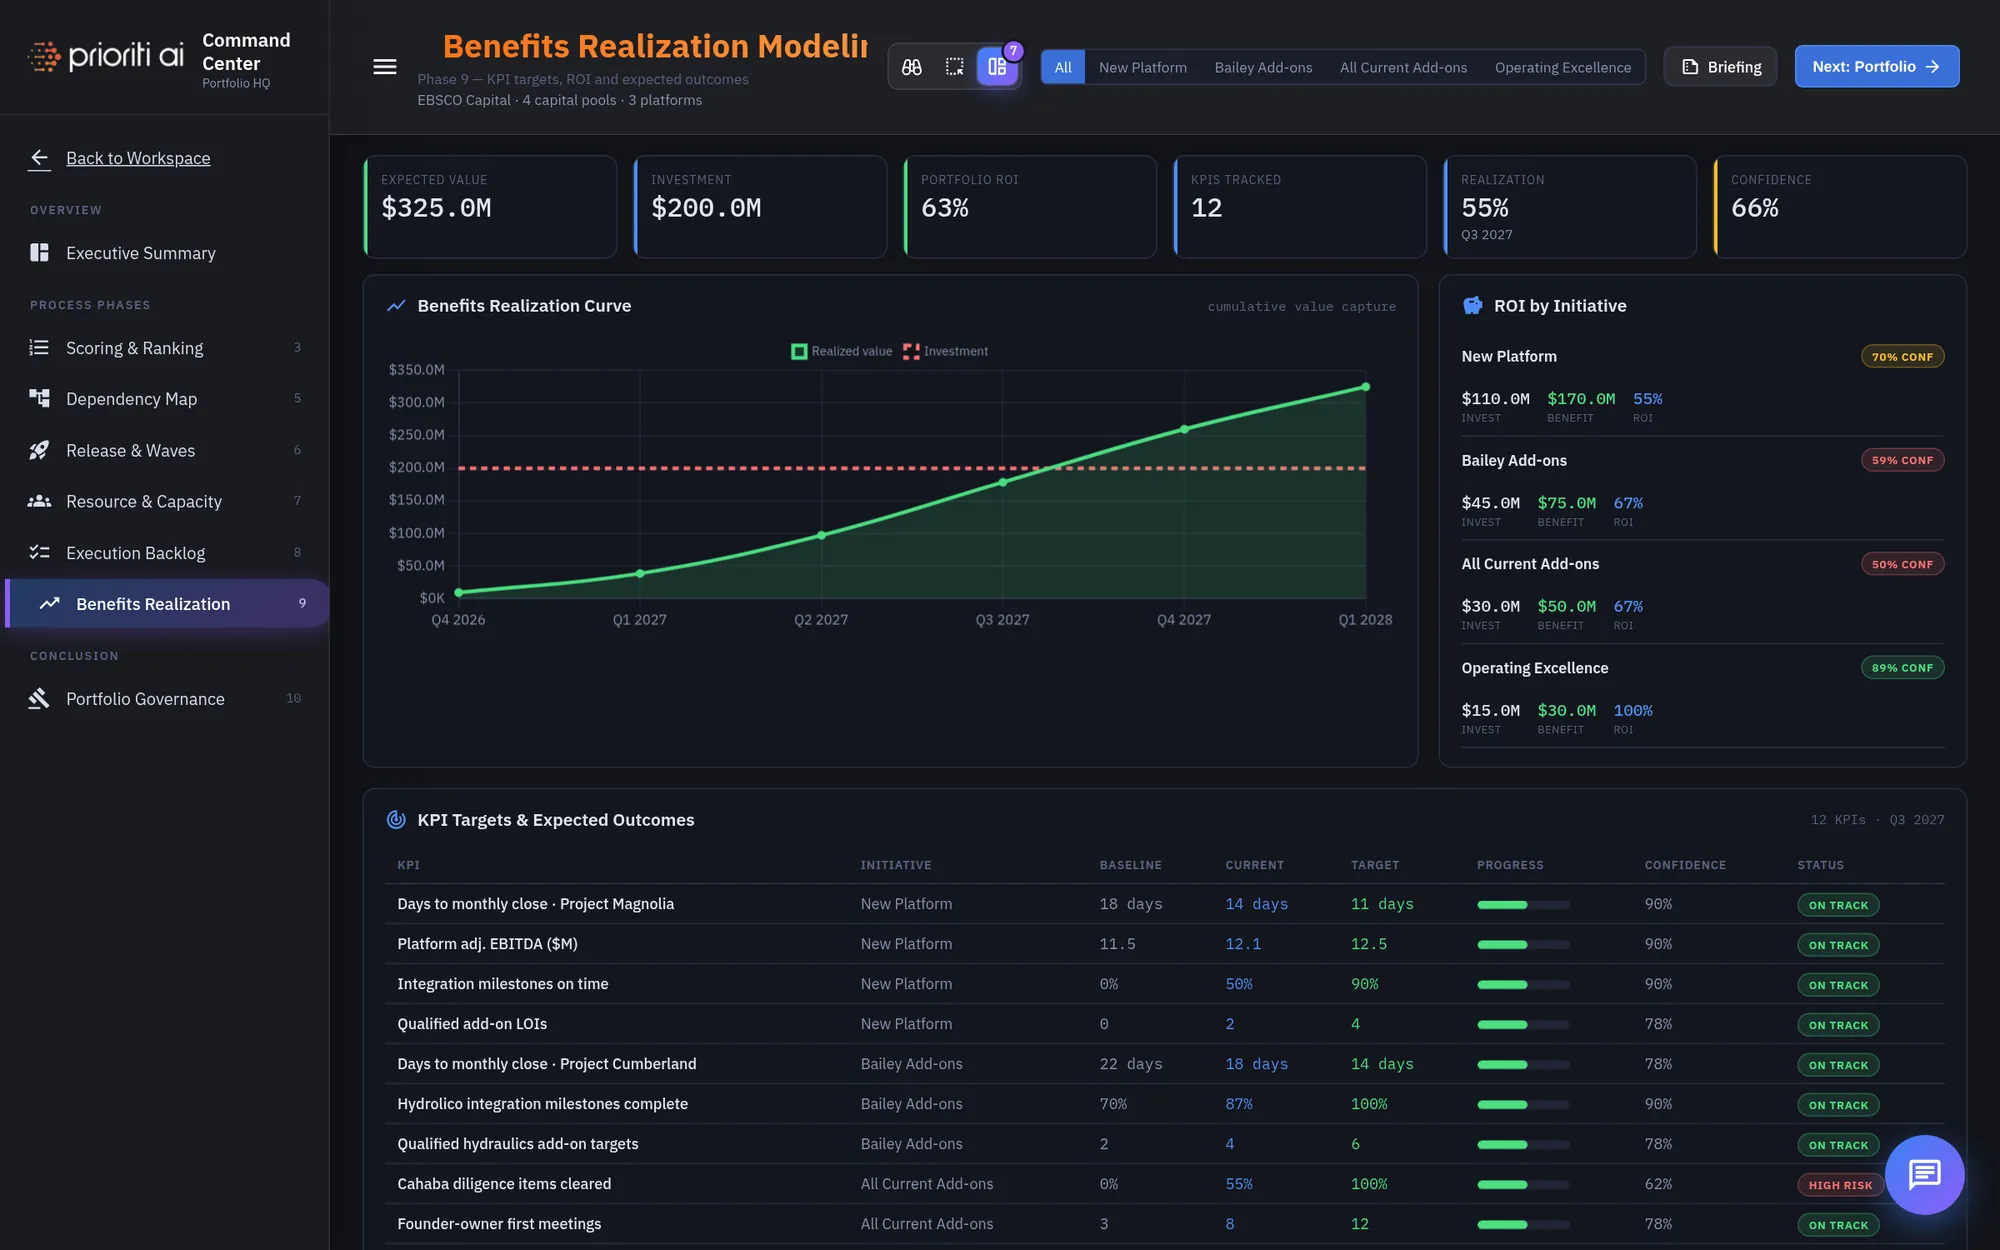Open Dependency Map phase
The width and height of the screenshot is (2000, 1250).
(165, 399)
